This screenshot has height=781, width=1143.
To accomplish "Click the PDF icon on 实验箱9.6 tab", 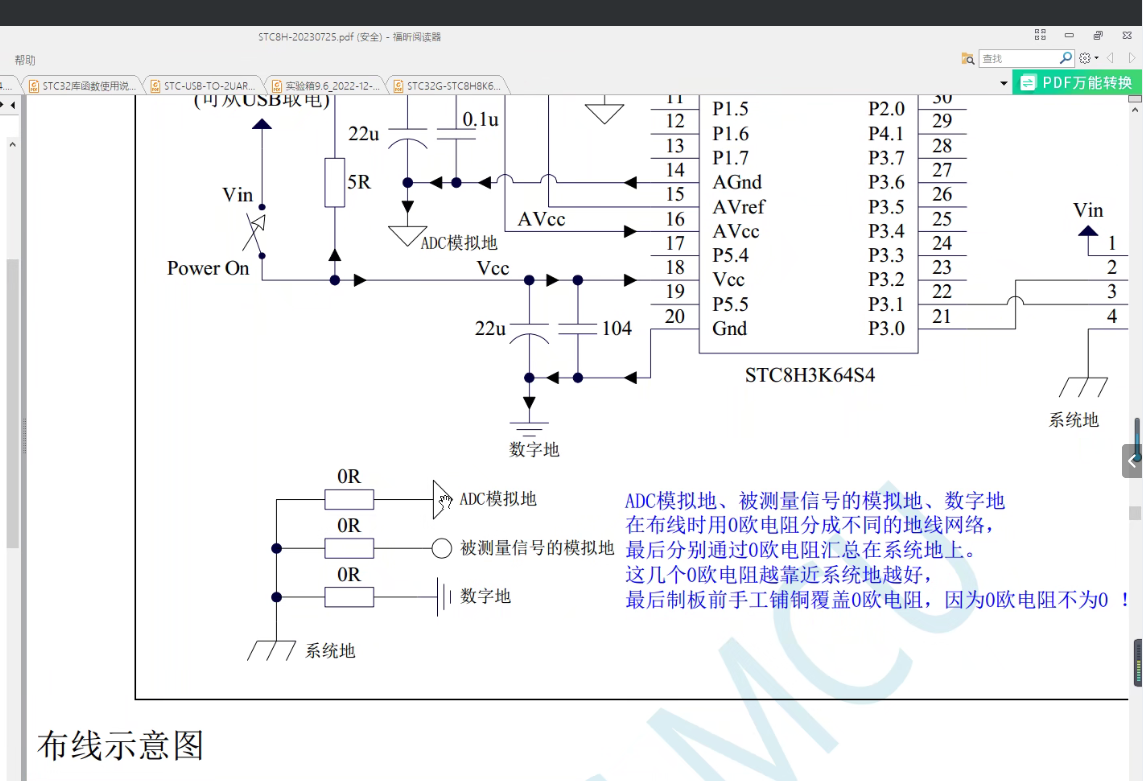I will [x=277, y=86].
